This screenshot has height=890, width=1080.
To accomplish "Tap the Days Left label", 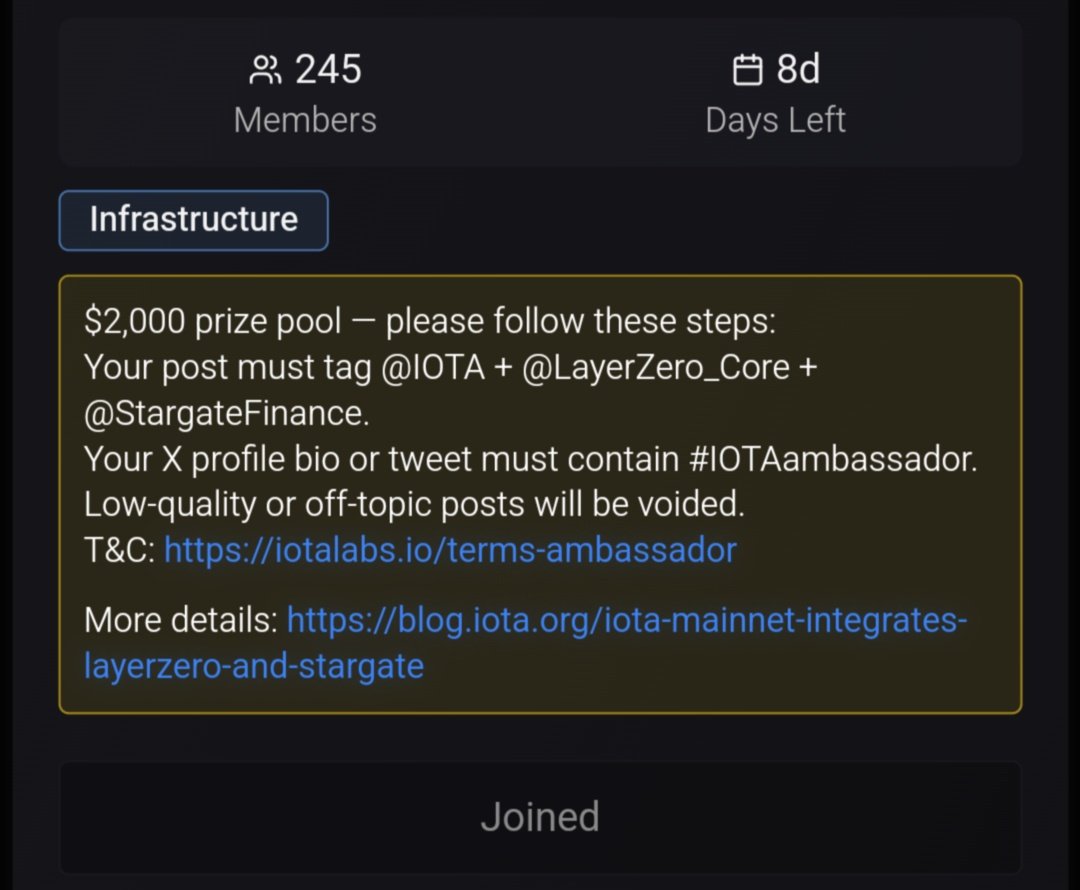I will pos(775,120).
